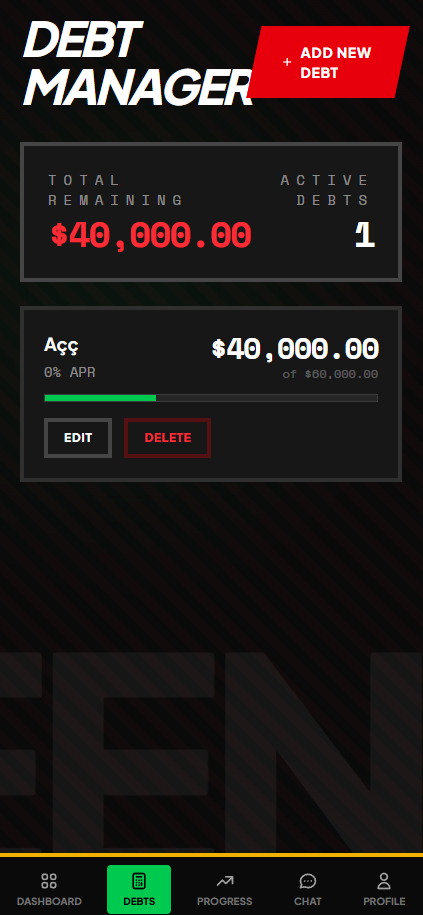The width and height of the screenshot is (423, 915).
Task: Select the Debts calculator icon
Action: pyautogui.click(x=139, y=881)
